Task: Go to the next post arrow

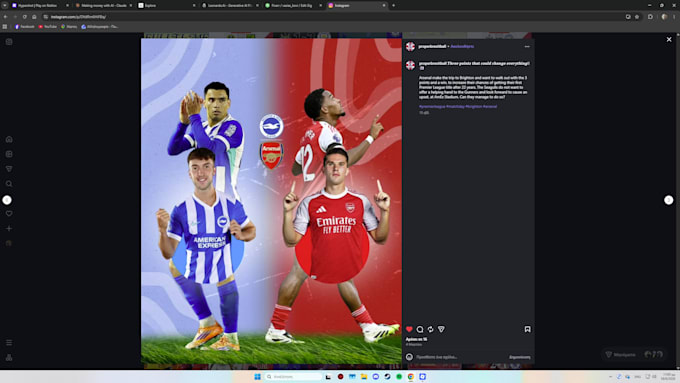Action: [669, 200]
